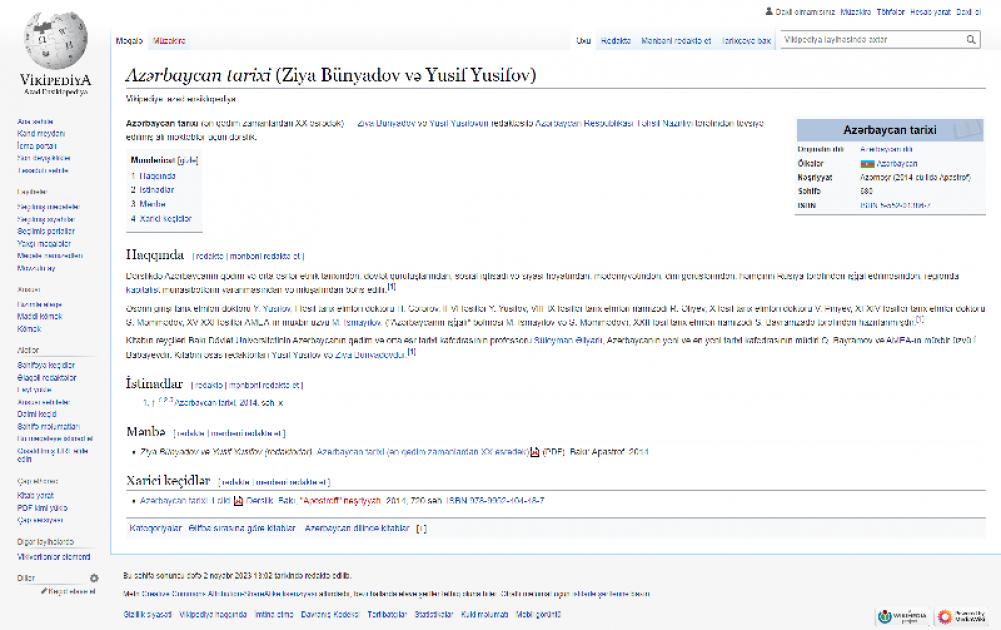Image resolution: width=1001 pixels, height=630 pixels.
Task: Switch to the Müzakirə tab
Action: [x=169, y=41]
